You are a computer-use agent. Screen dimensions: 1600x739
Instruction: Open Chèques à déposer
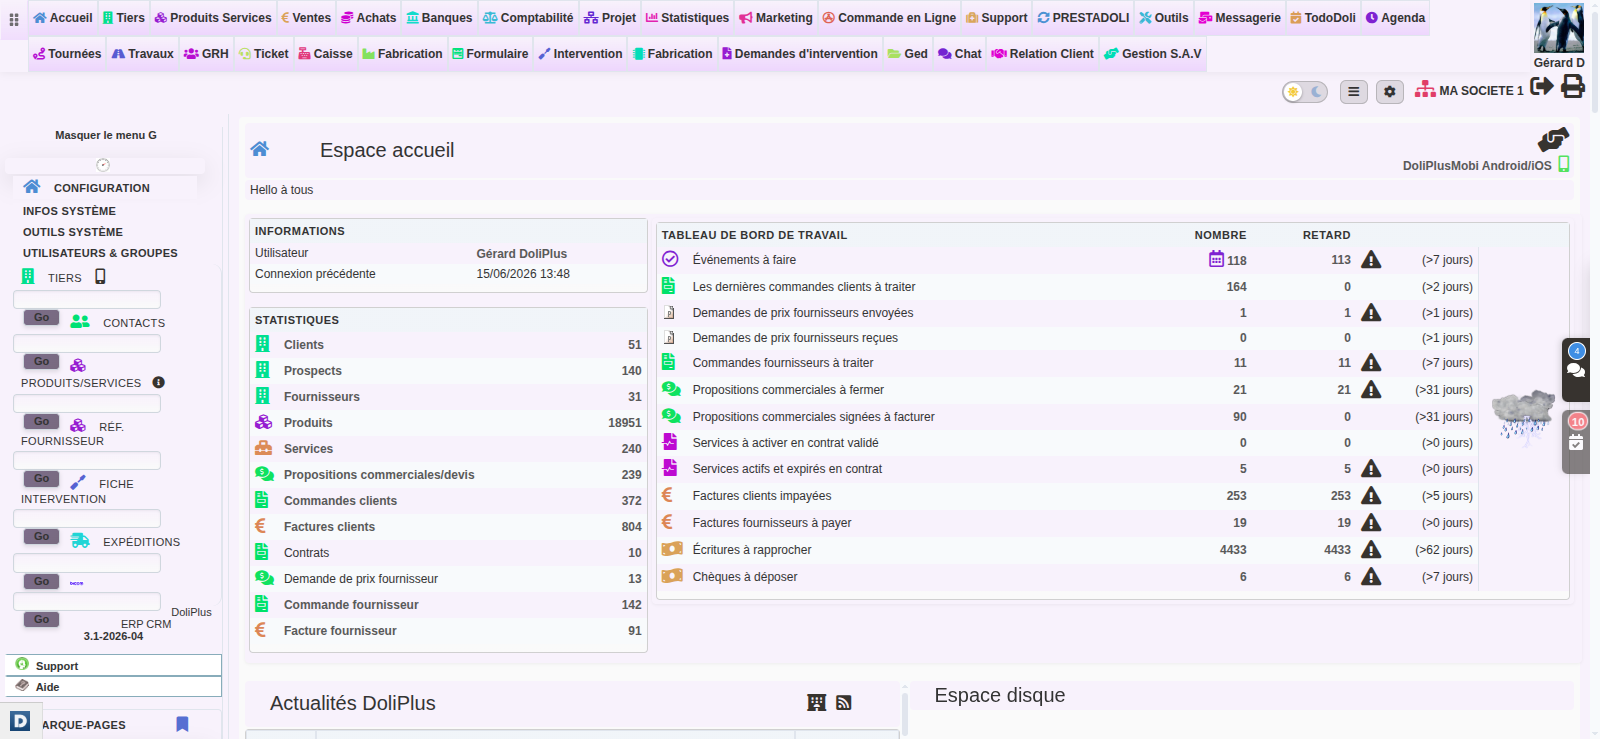(745, 577)
